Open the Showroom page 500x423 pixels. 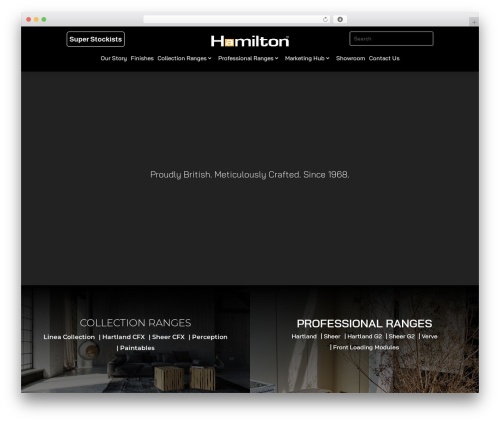(x=350, y=58)
